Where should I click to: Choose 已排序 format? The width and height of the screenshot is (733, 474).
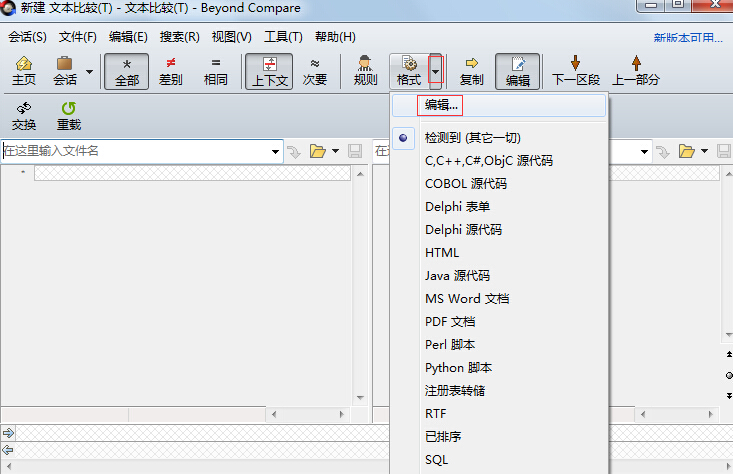[499, 436]
